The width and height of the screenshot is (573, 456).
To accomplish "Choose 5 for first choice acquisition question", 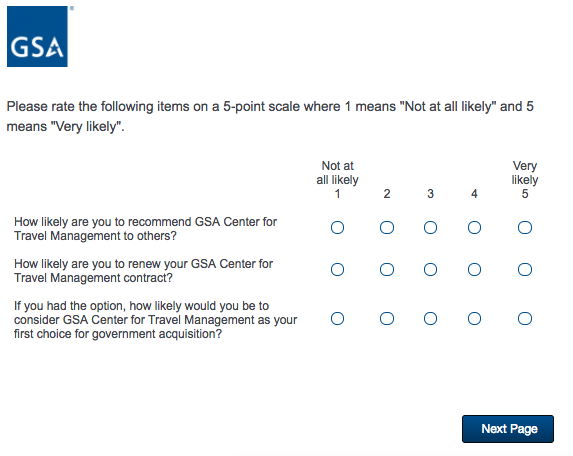I will 525,319.
